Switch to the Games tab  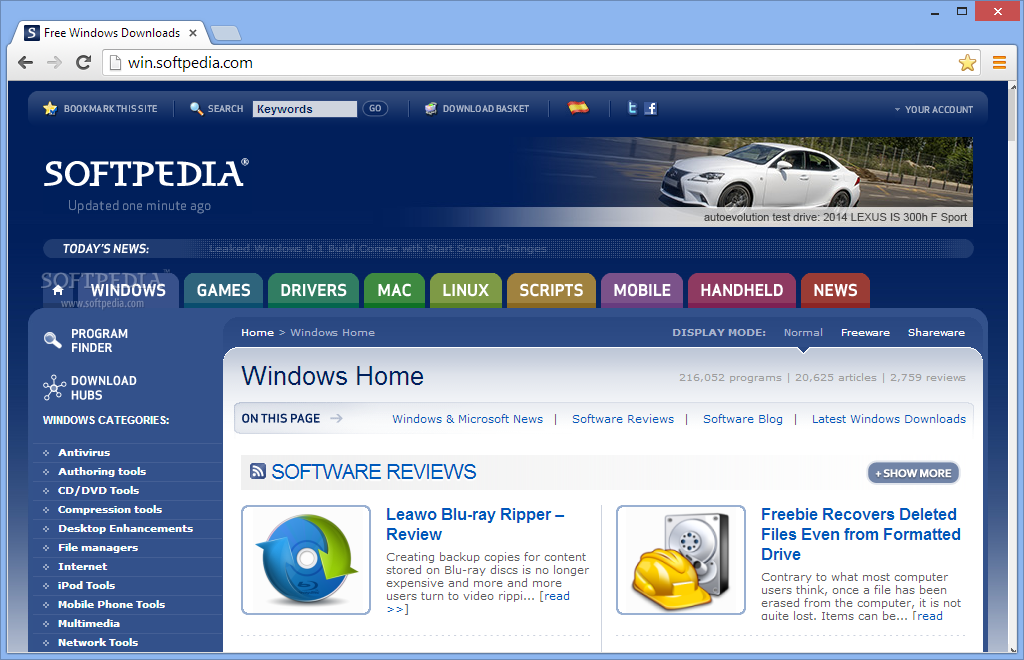[223, 291]
